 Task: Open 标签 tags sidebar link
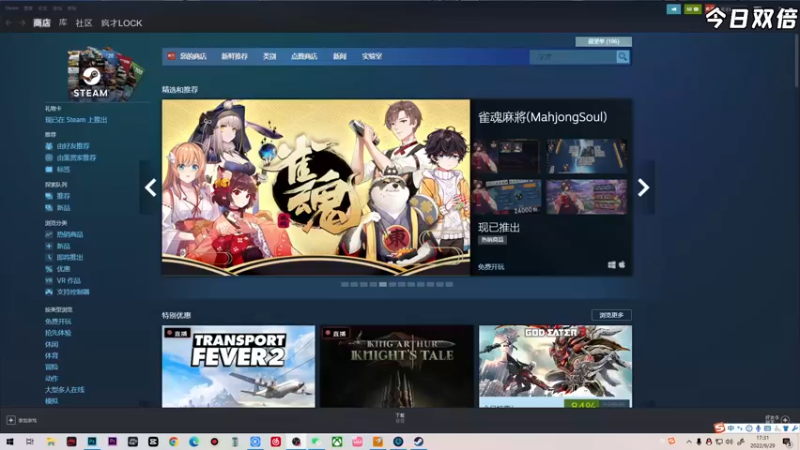63,169
